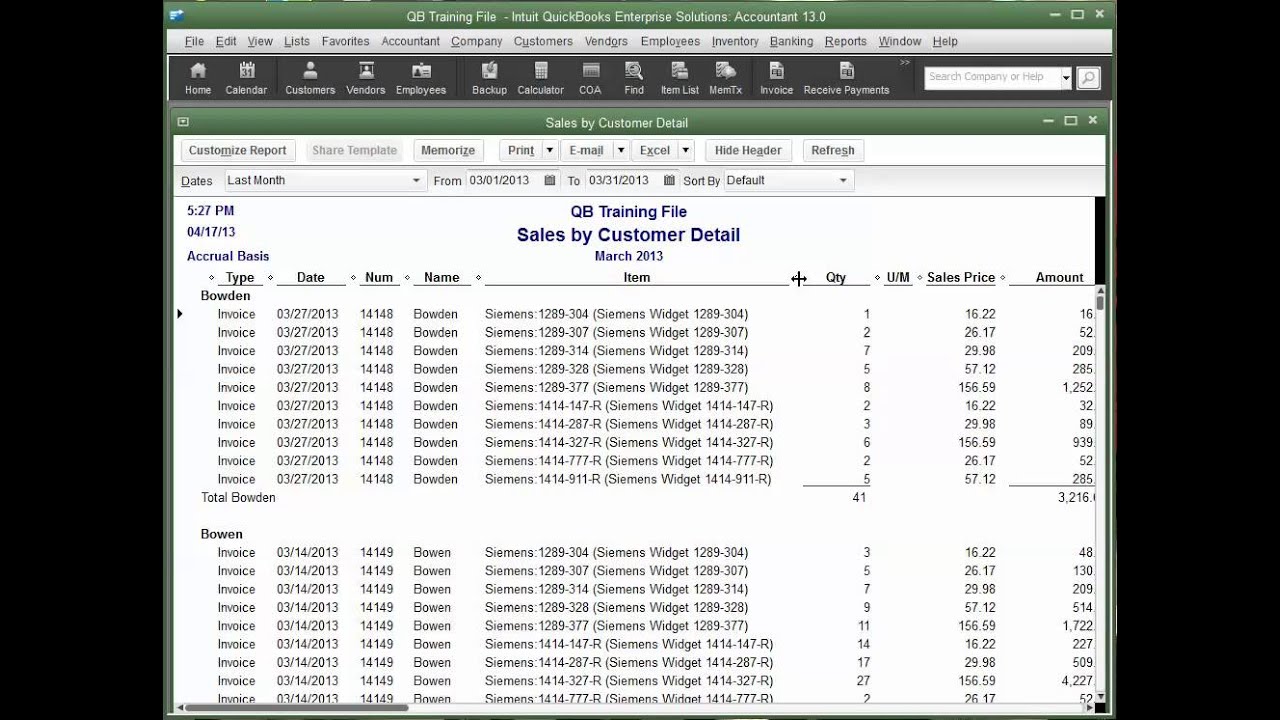Click the E-mail button

(x=586, y=150)
